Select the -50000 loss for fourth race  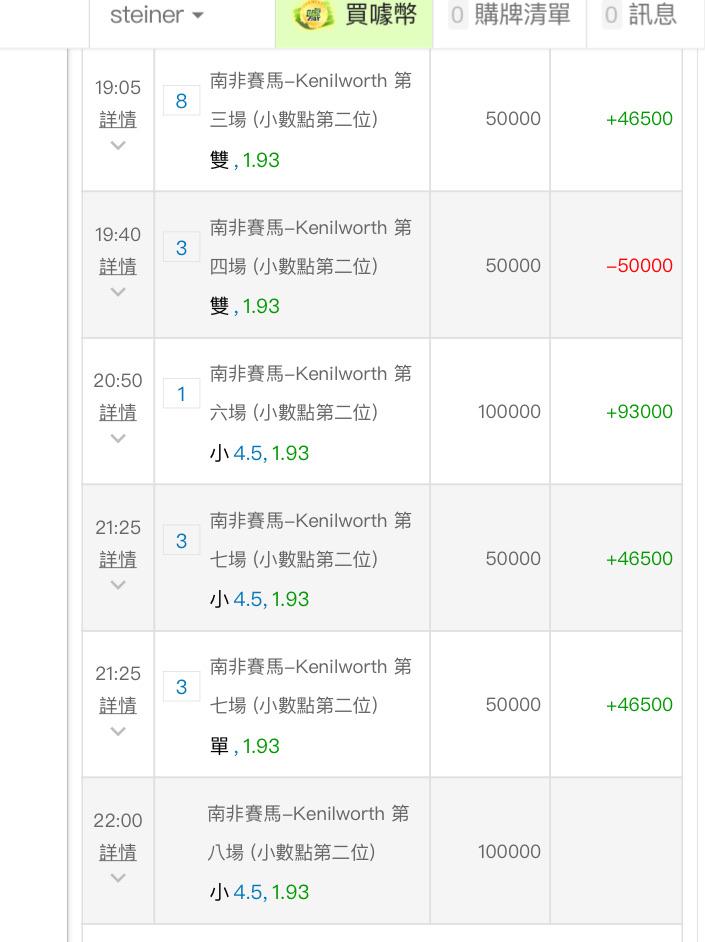(x=639, y=266)
